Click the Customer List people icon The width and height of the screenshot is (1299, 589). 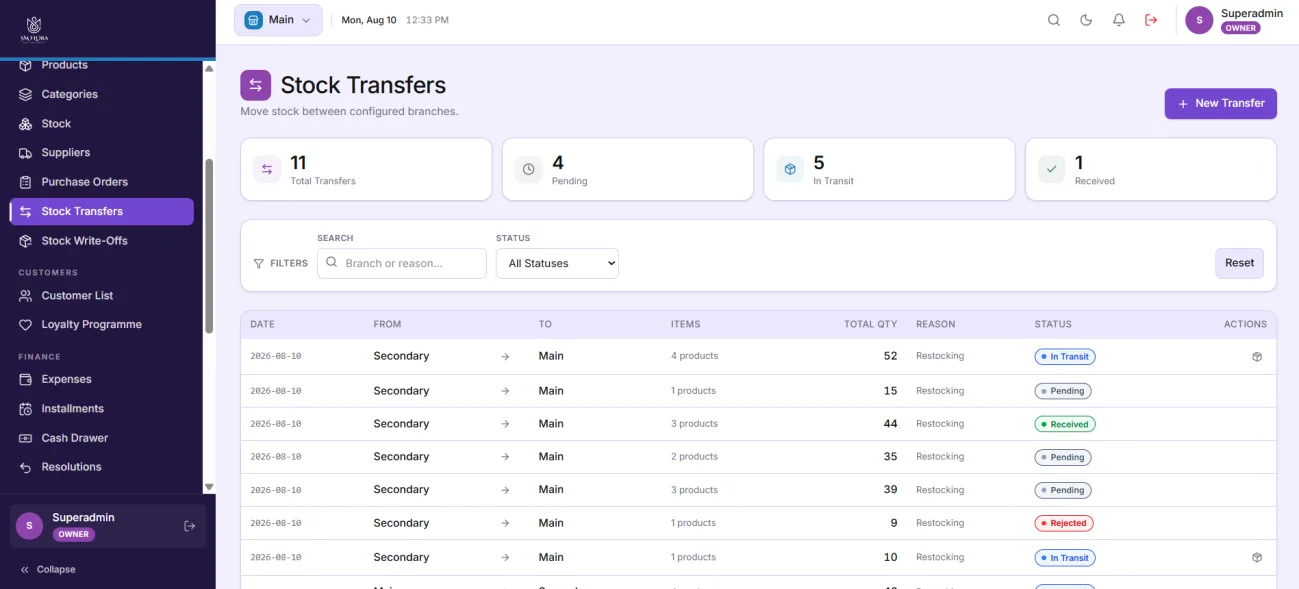click(26, 296)
